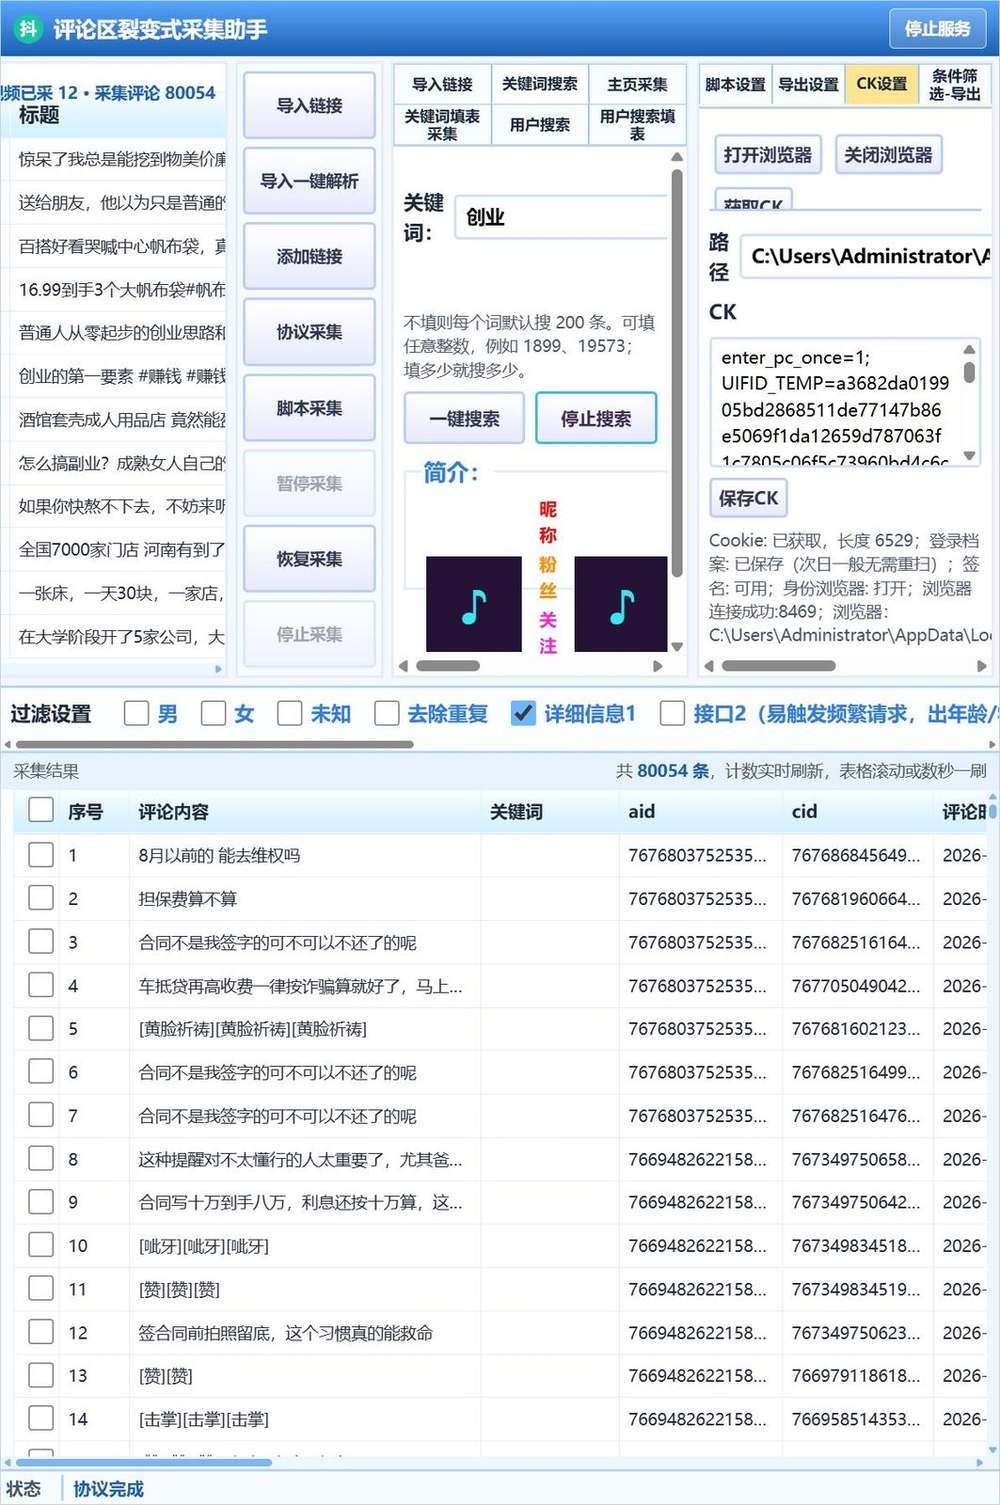Toggle the 未知 filter checkbox
Screen dimensions: 1000x1505
pos(289,713)
